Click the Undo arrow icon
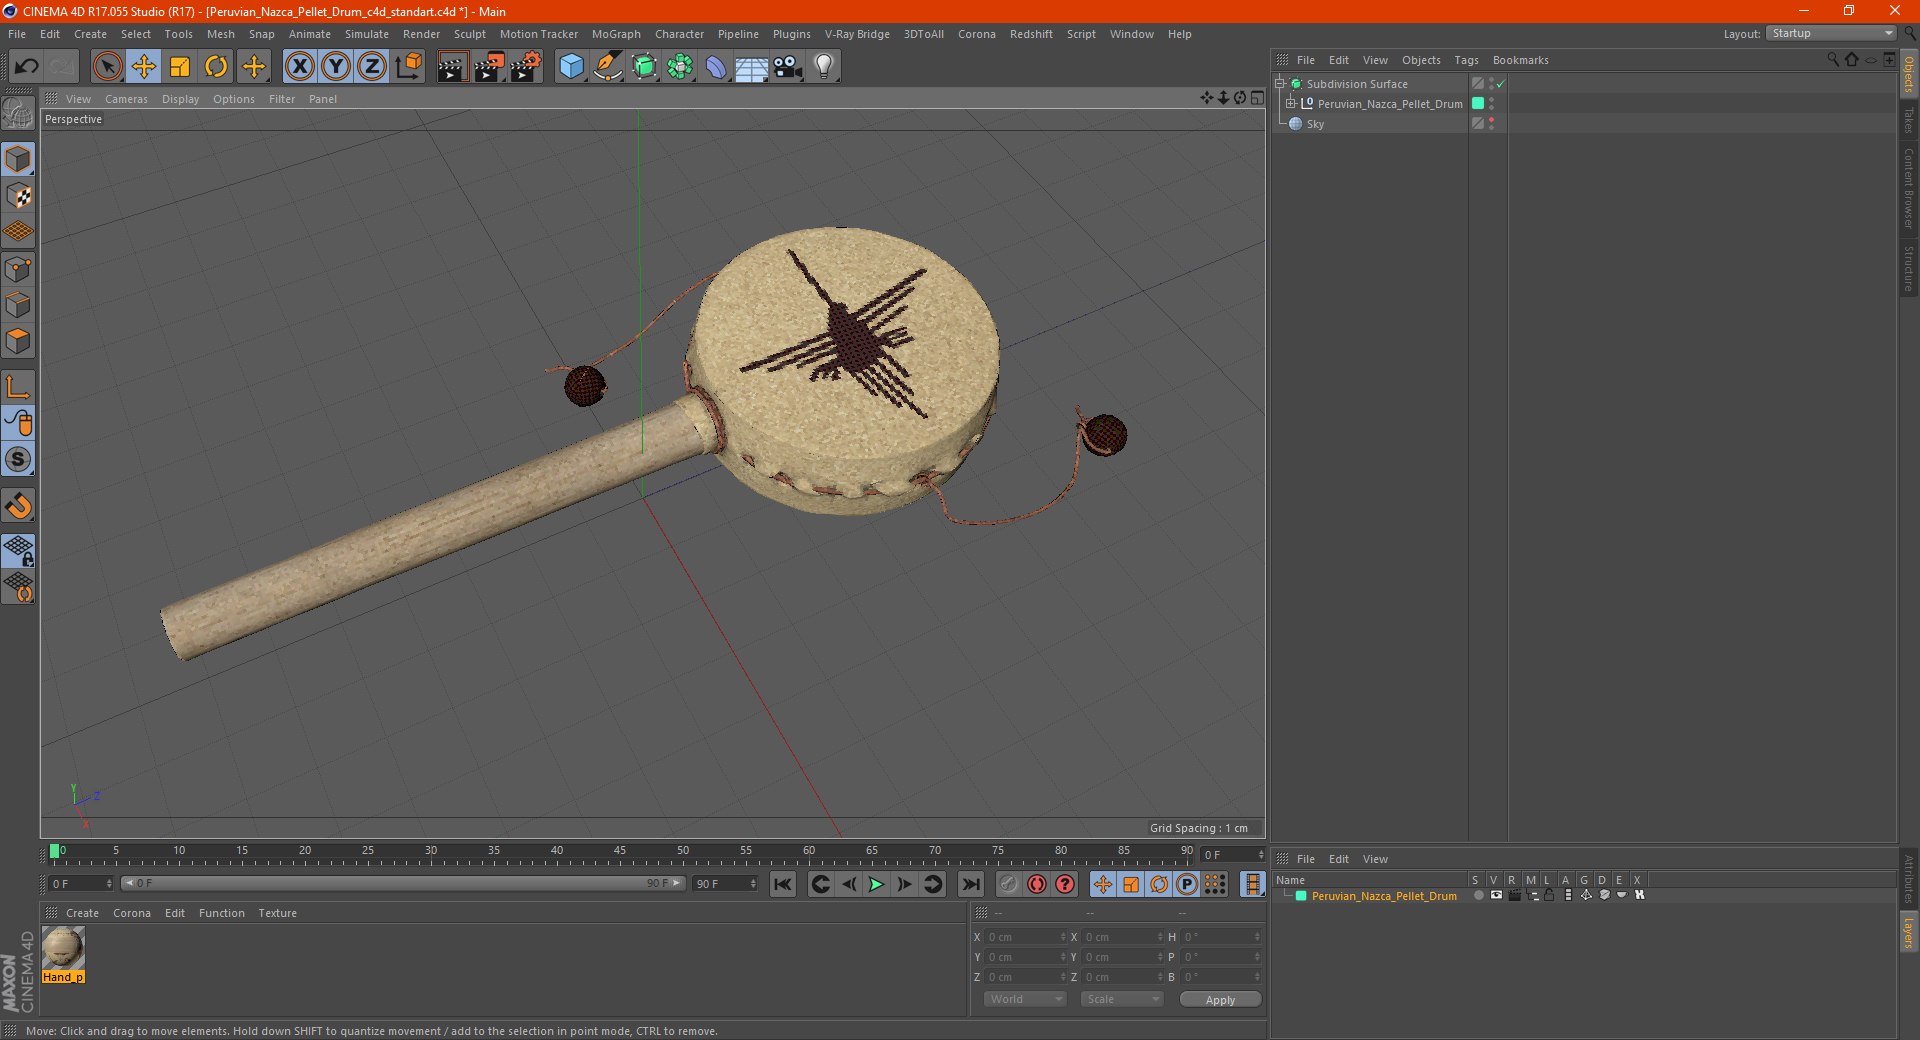This screenshot has width=1920, height=1040. click(x=27, y=67)
